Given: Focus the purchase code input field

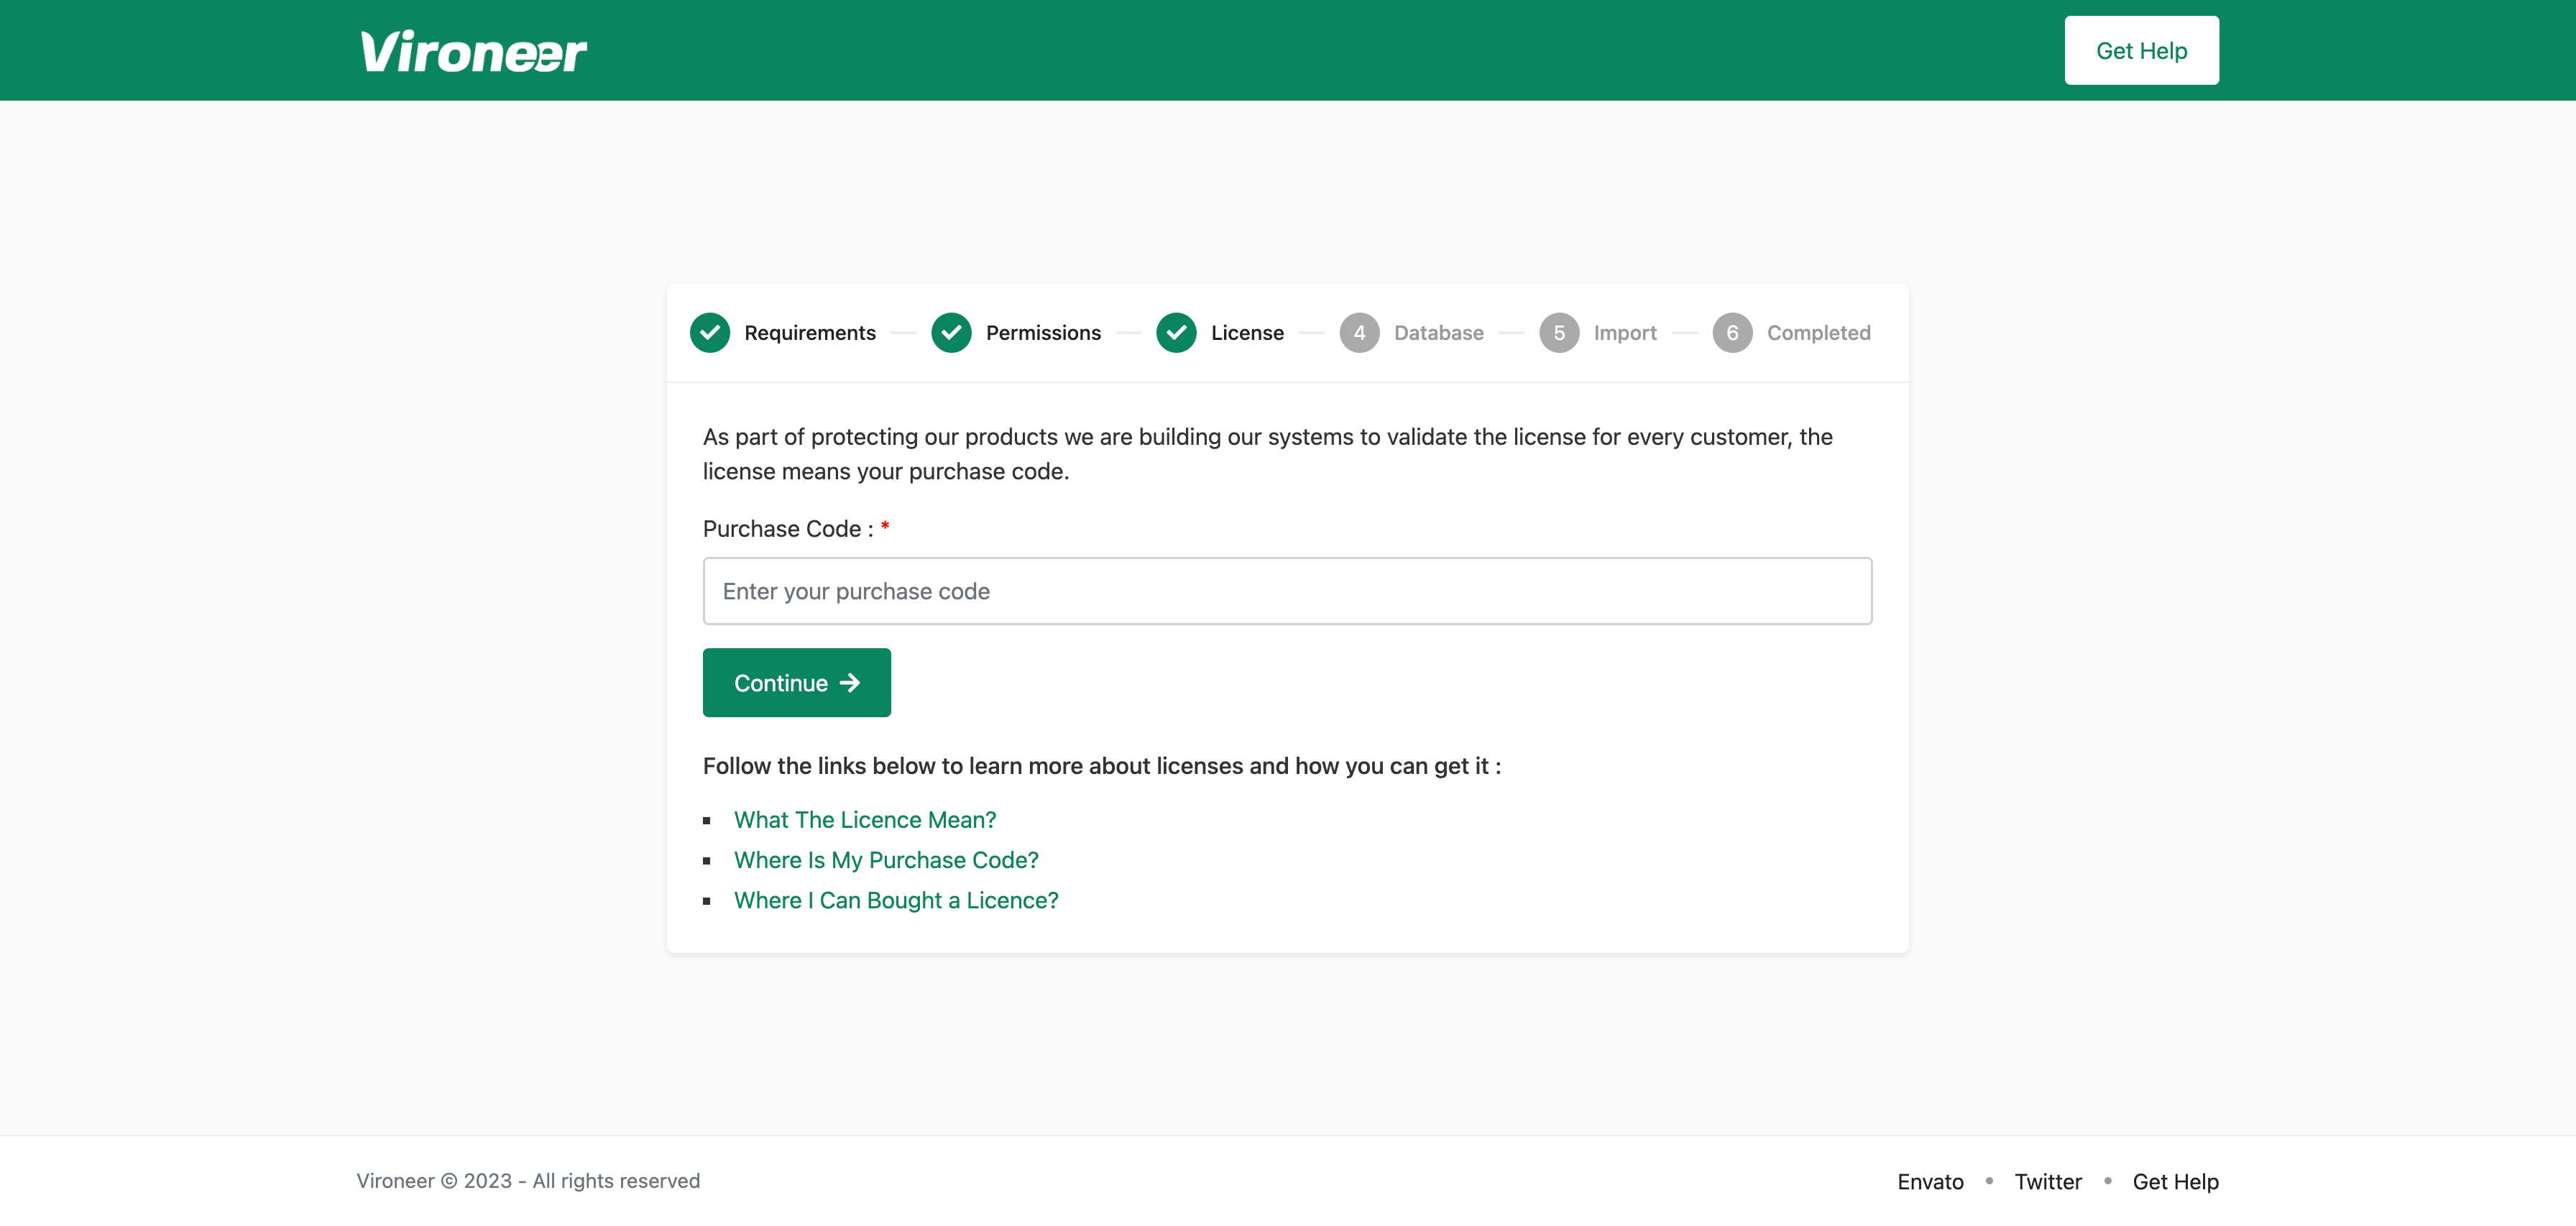Looking at the screenshot, I should (1287, 591).
